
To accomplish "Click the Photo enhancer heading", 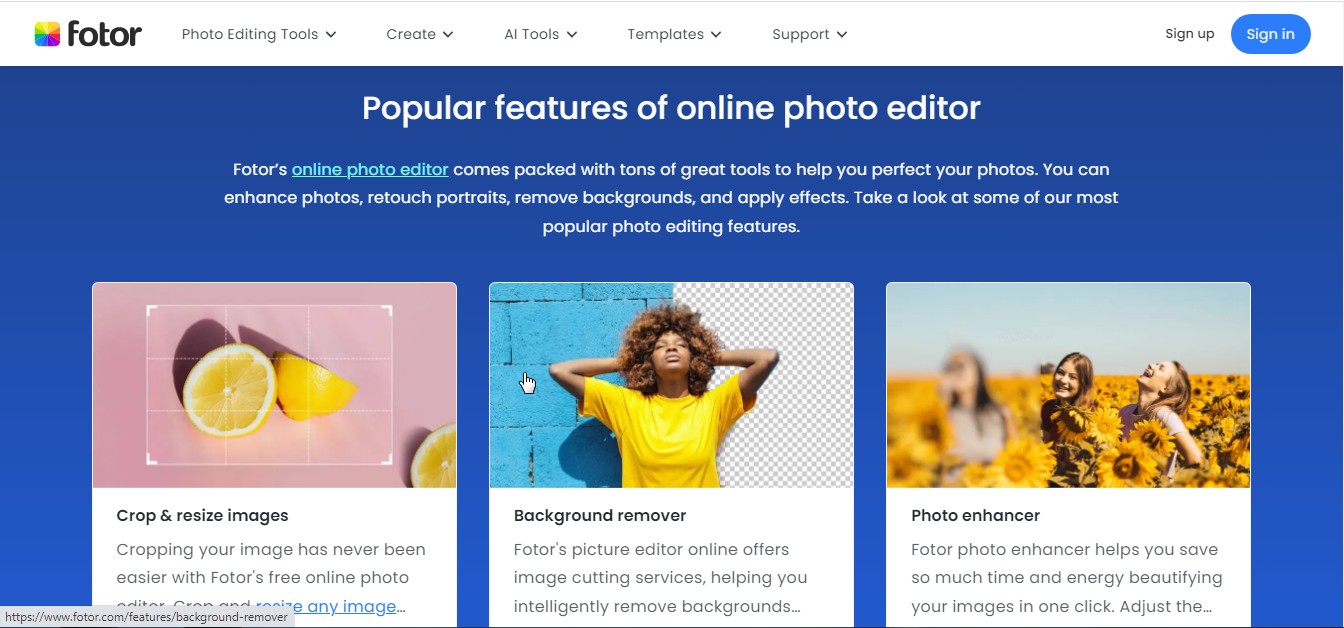I will 976,516.
